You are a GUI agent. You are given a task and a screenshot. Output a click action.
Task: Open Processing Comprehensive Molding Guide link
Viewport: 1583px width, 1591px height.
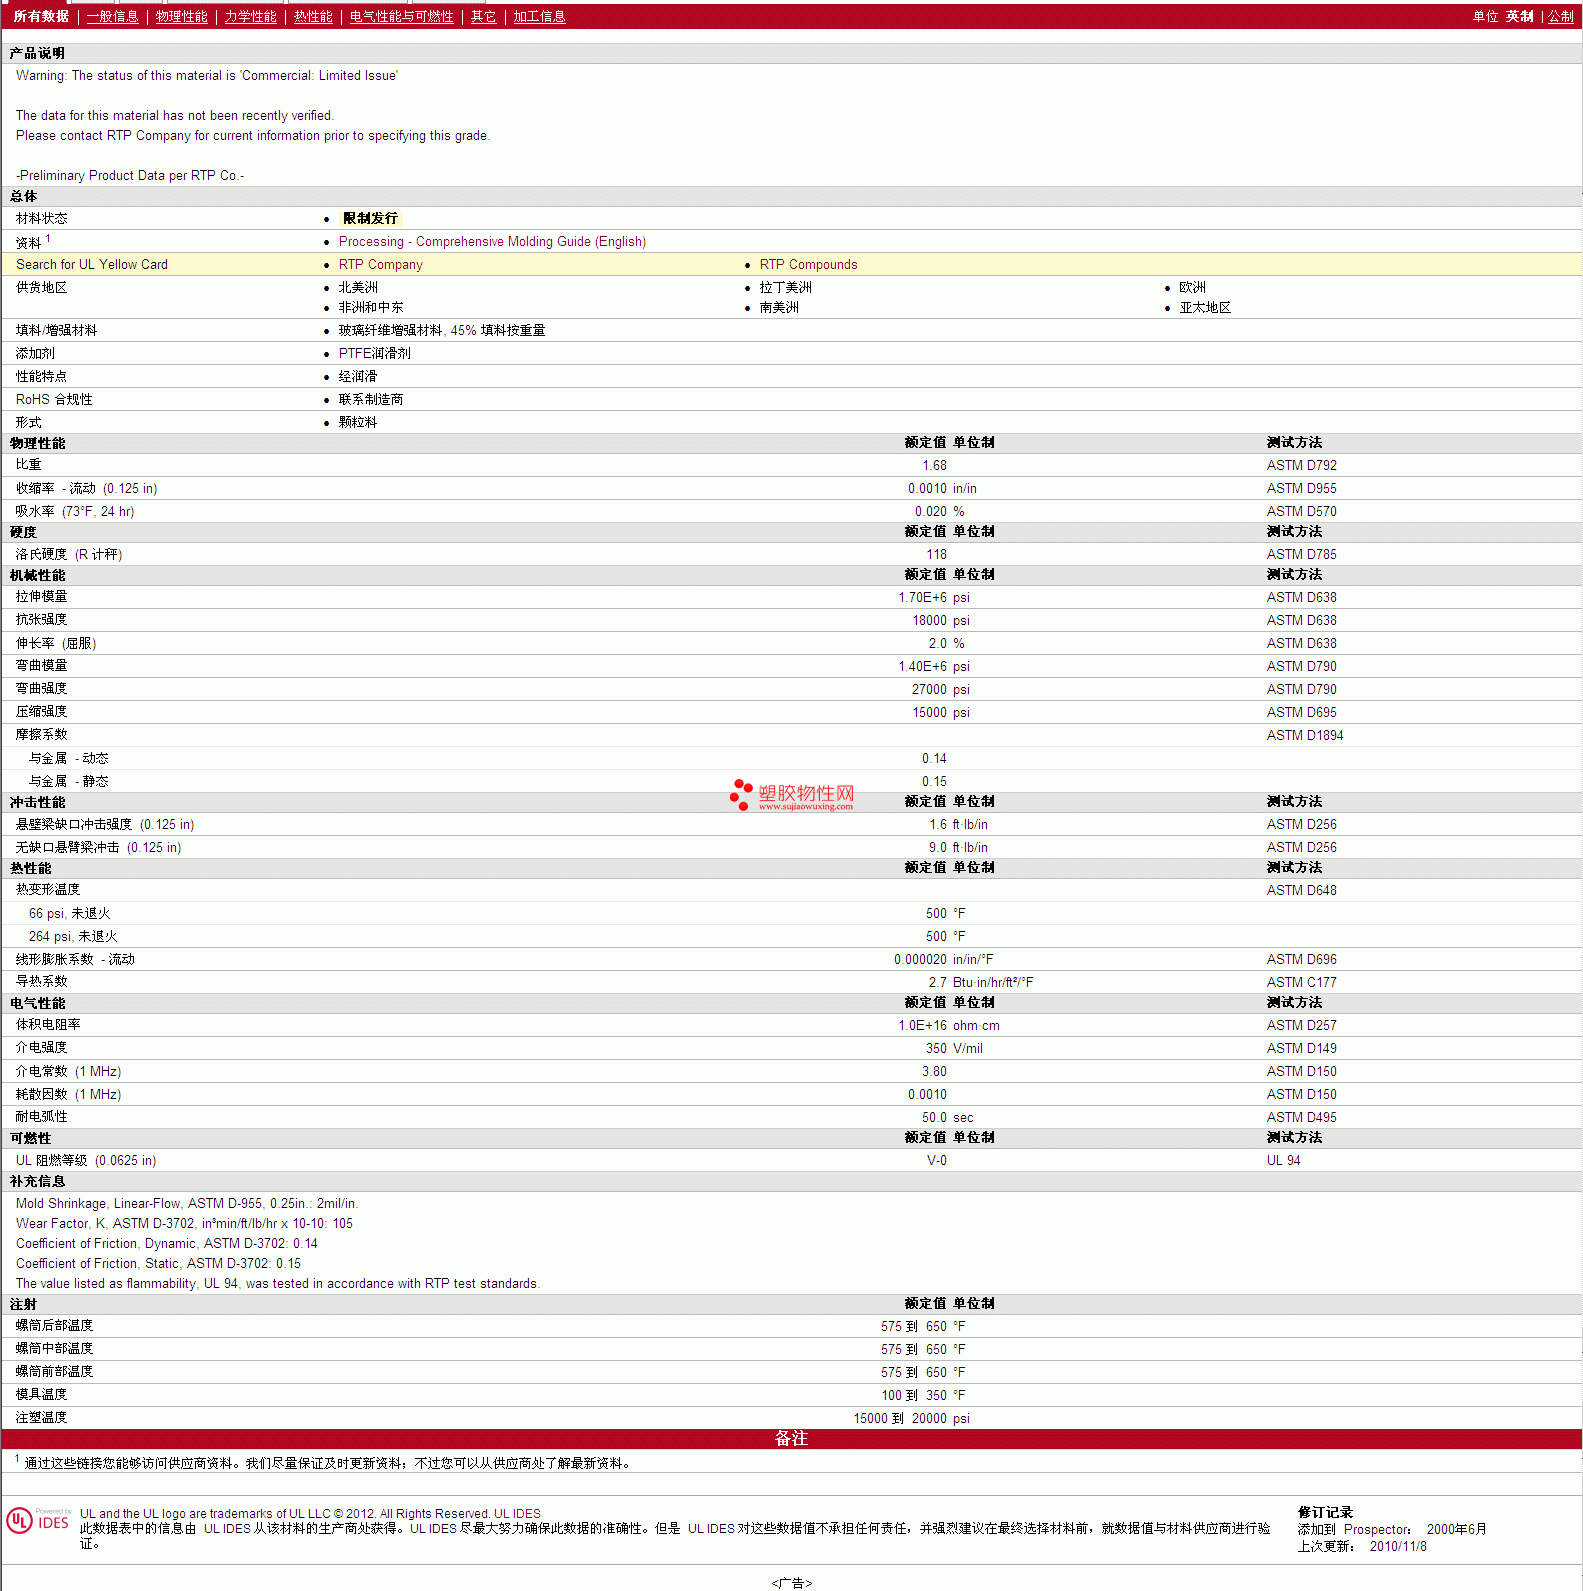[x=492, y=241]
